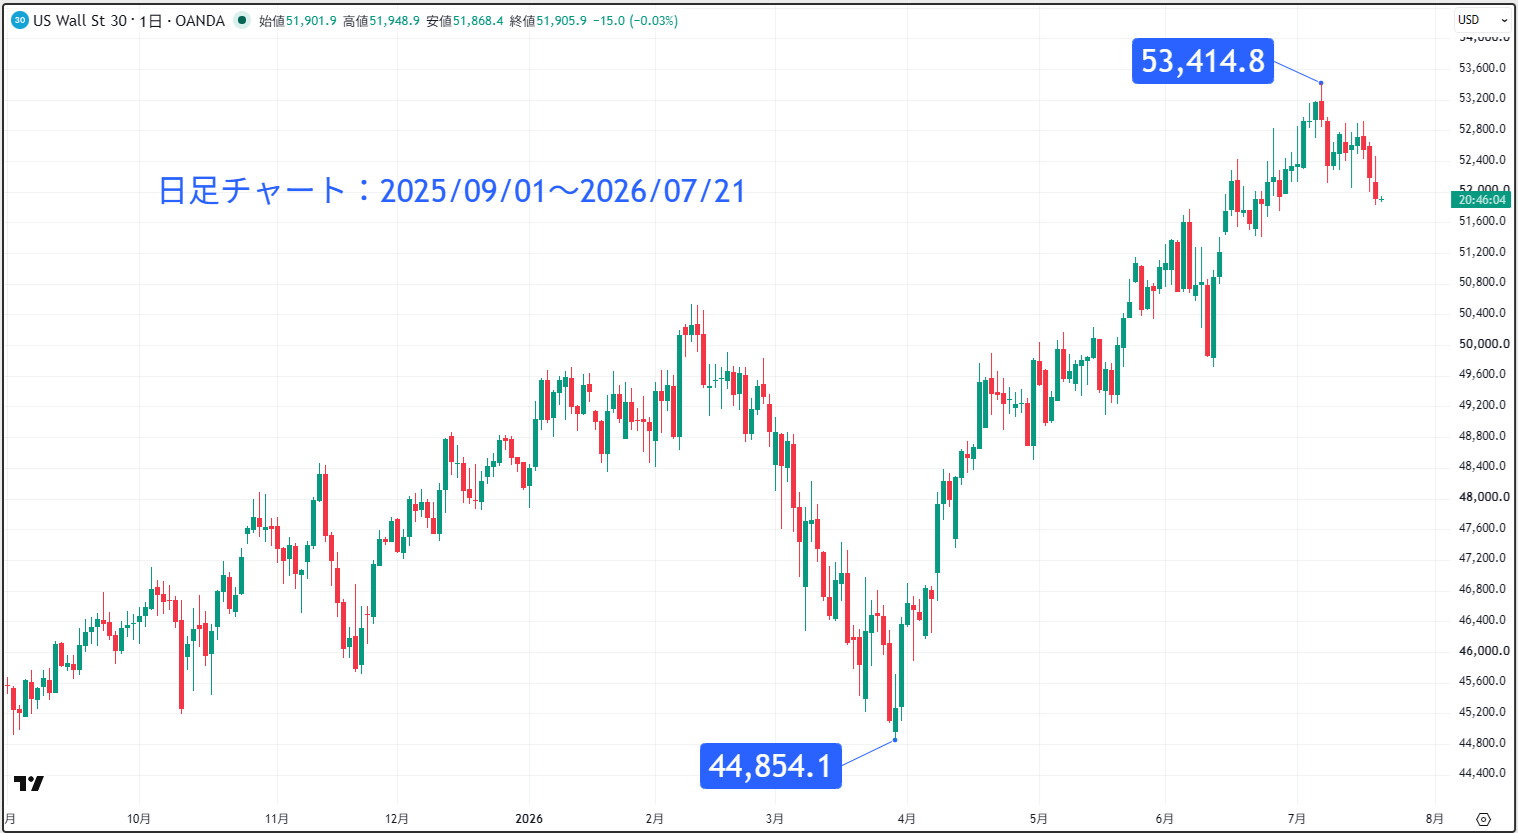The height and width of the screenshot is (833, 1518).
Task: Open chart settings gear at axis corner
Action: tap(1483, 819)
